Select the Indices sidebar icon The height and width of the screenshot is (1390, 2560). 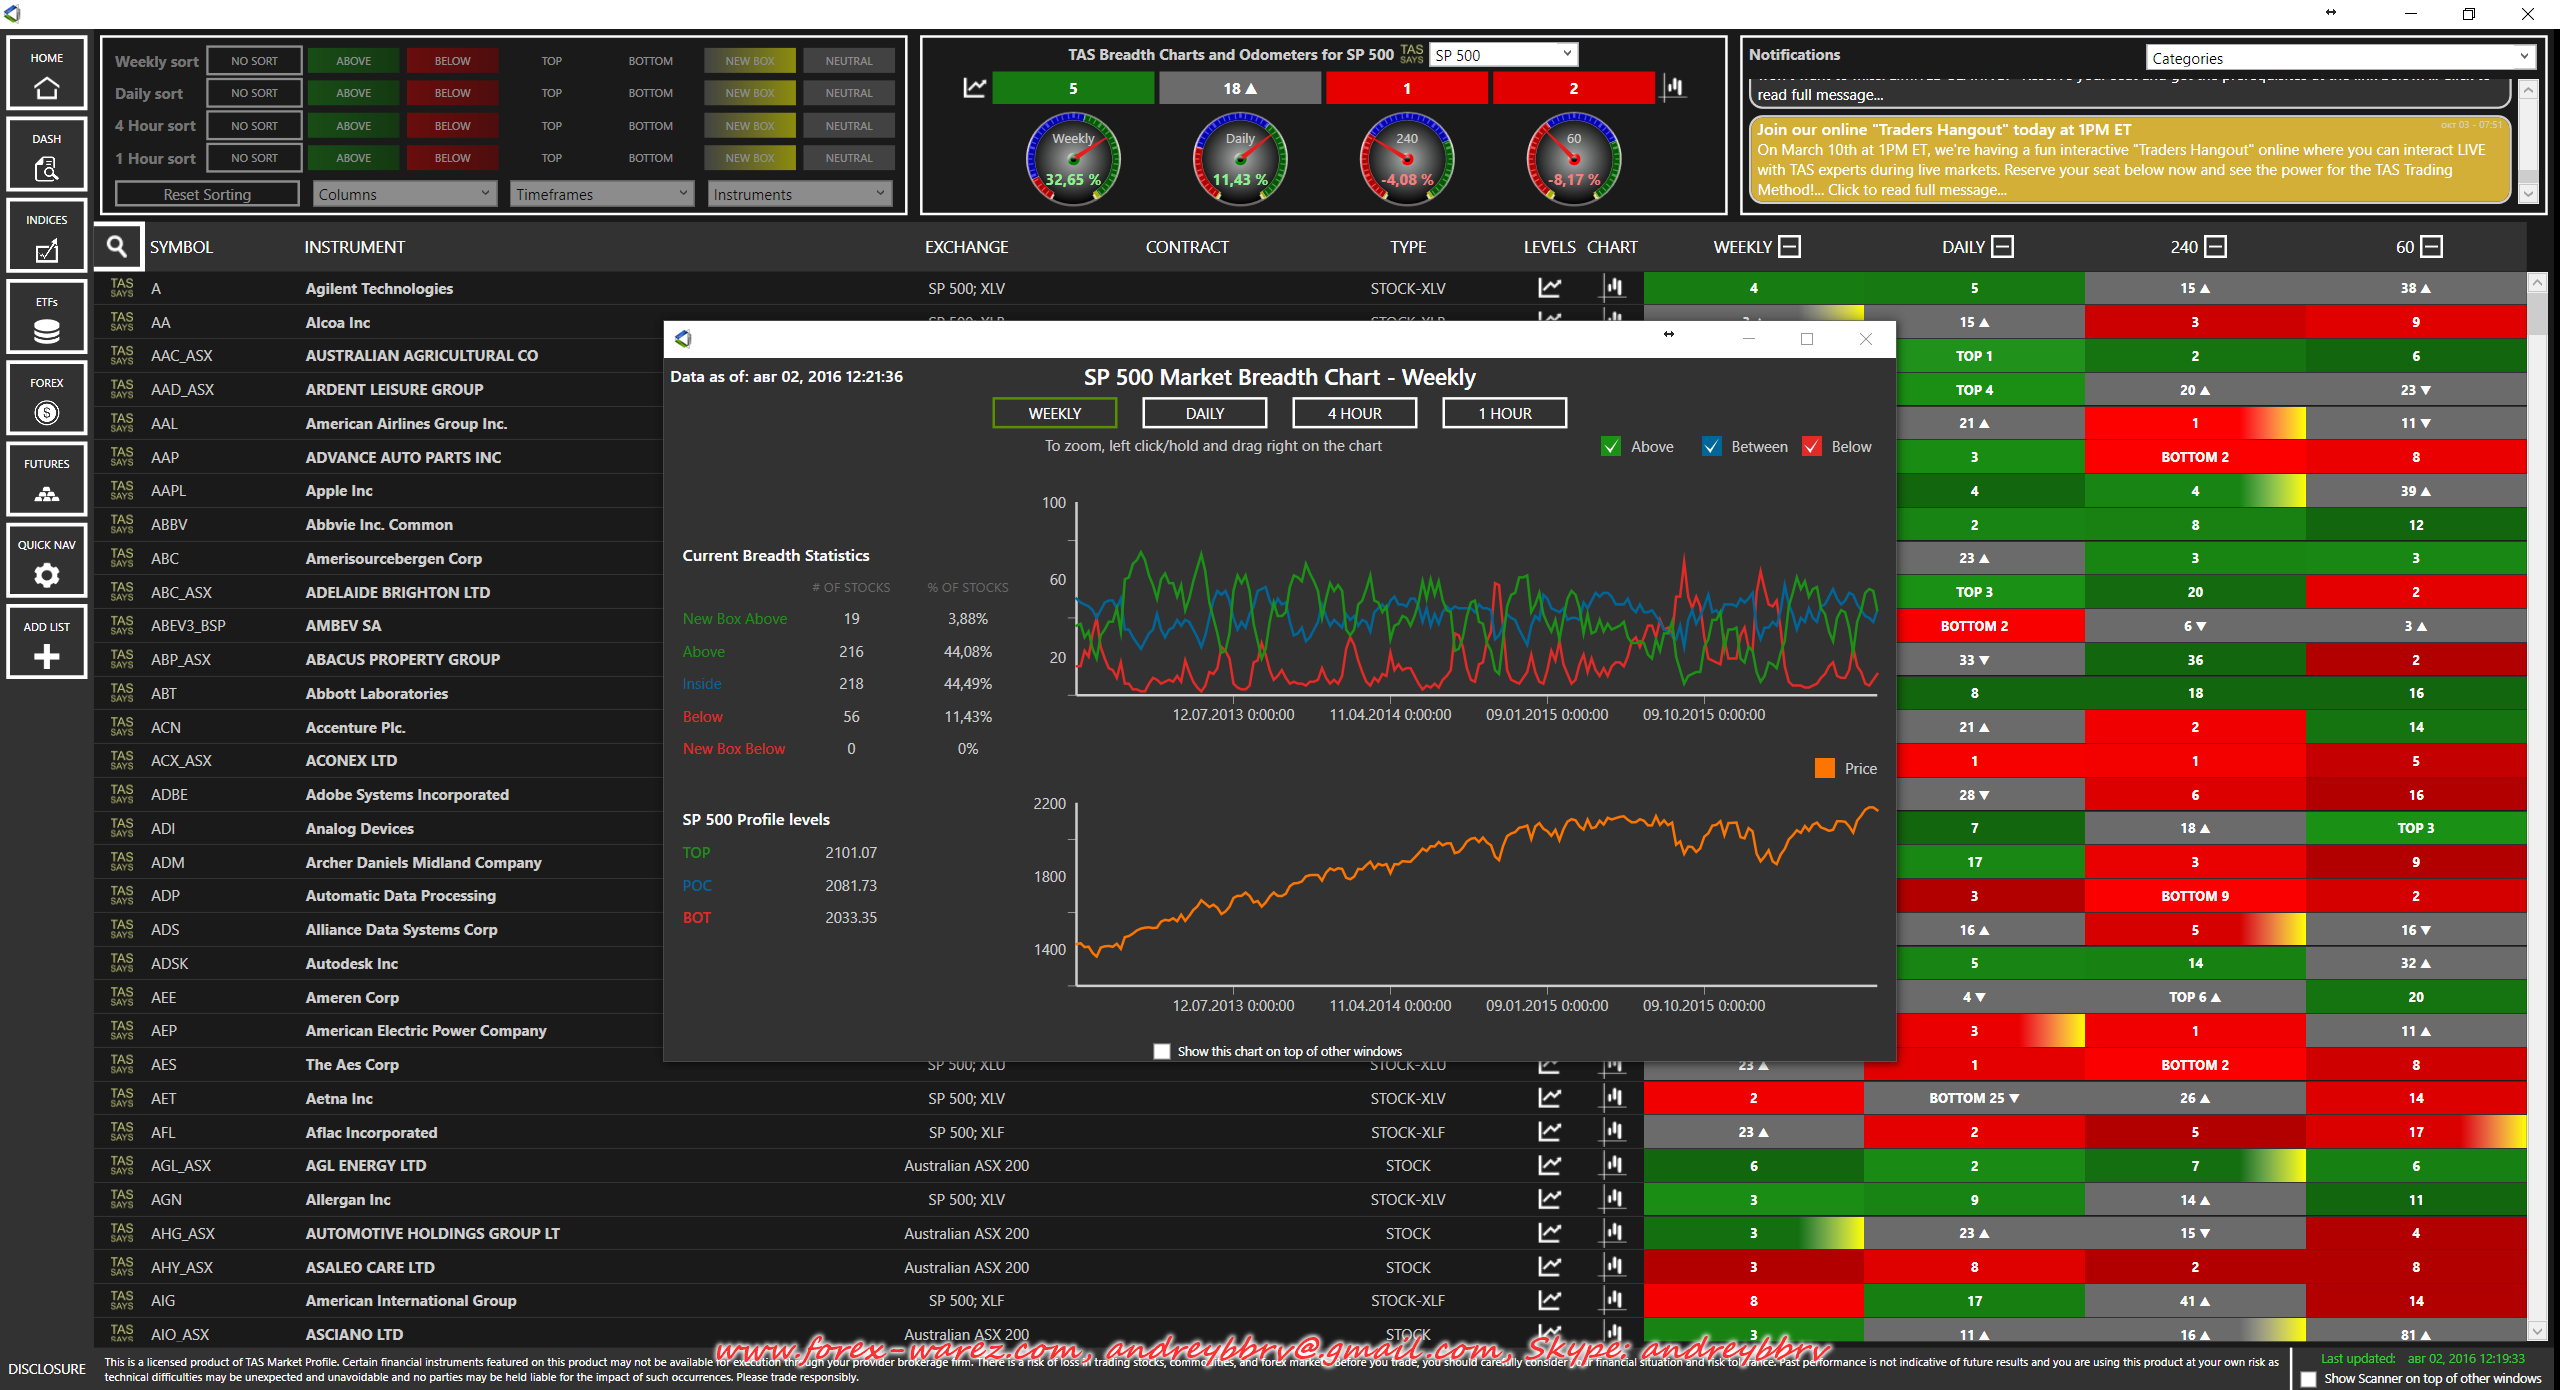point(46,237)
